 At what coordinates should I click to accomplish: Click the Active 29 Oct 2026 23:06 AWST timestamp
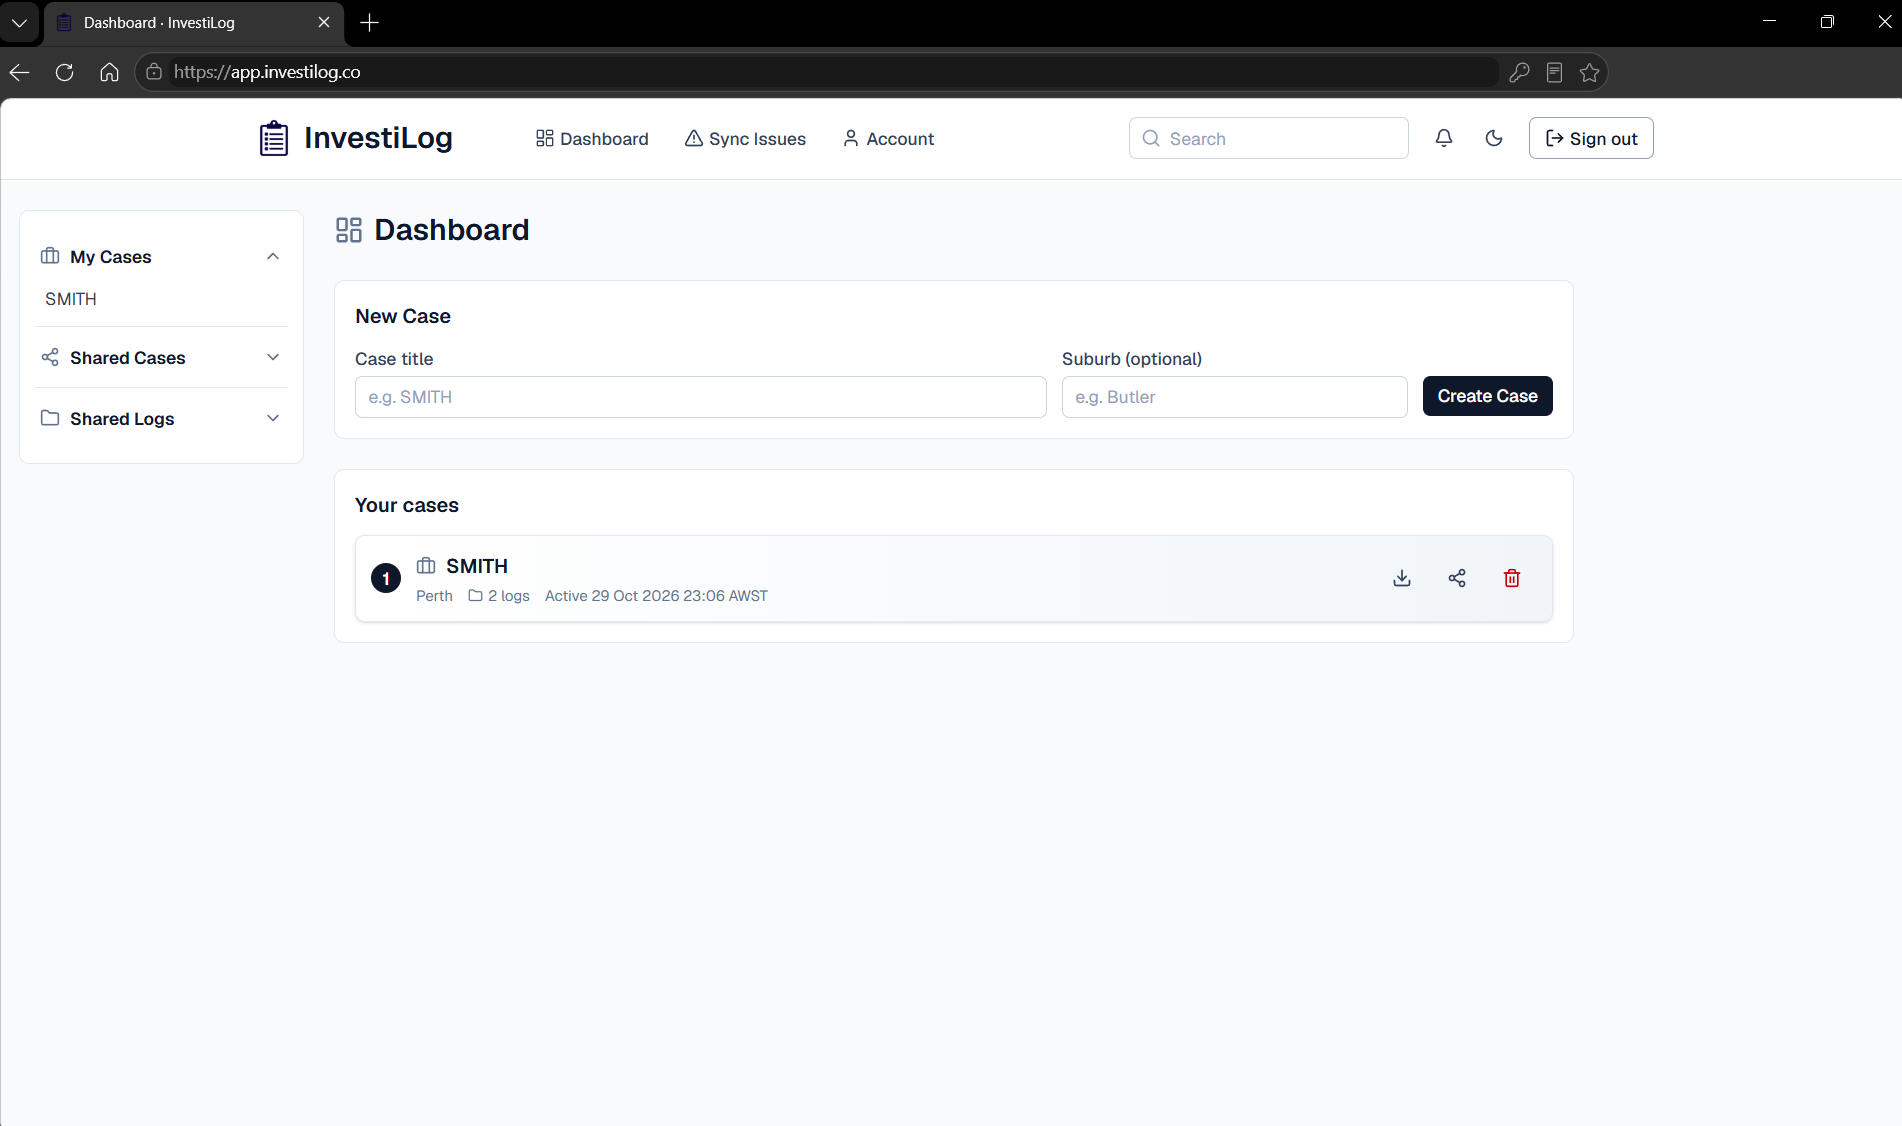tap(656, 595)
